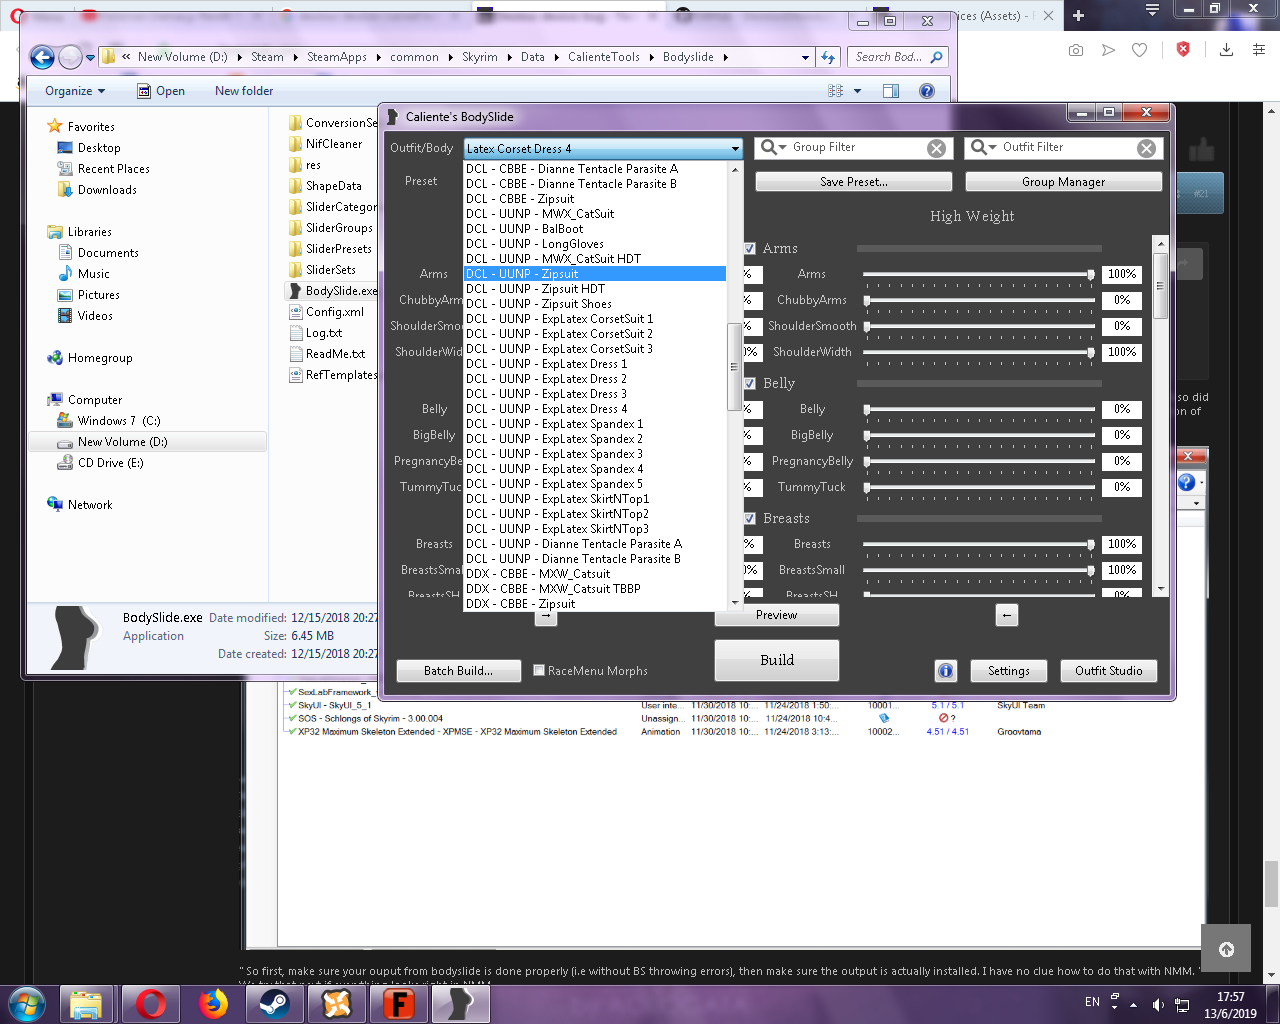Open Opera's ad blocker shield icon

coord(1184,49)
